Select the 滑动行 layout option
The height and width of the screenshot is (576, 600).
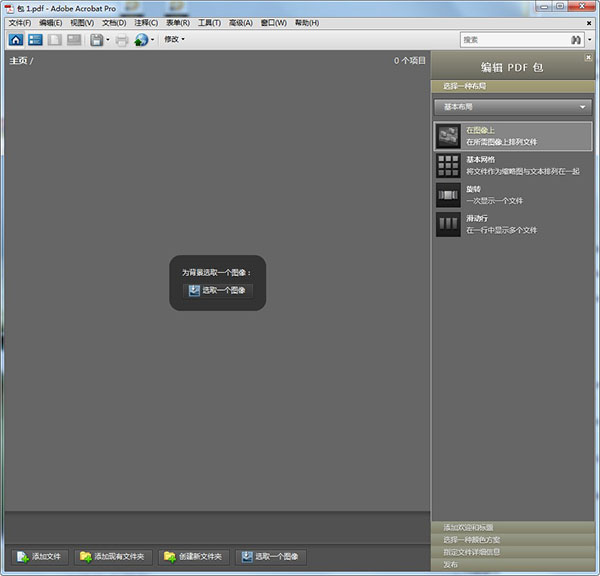[448, 224]
